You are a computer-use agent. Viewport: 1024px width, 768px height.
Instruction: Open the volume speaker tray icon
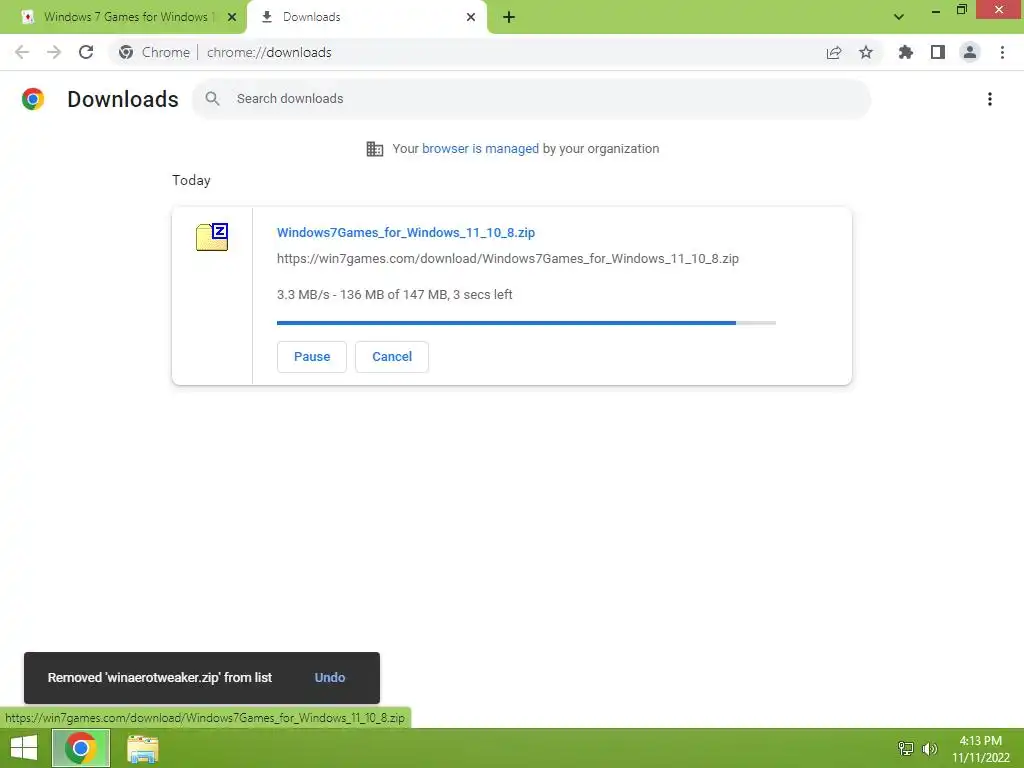929,748
